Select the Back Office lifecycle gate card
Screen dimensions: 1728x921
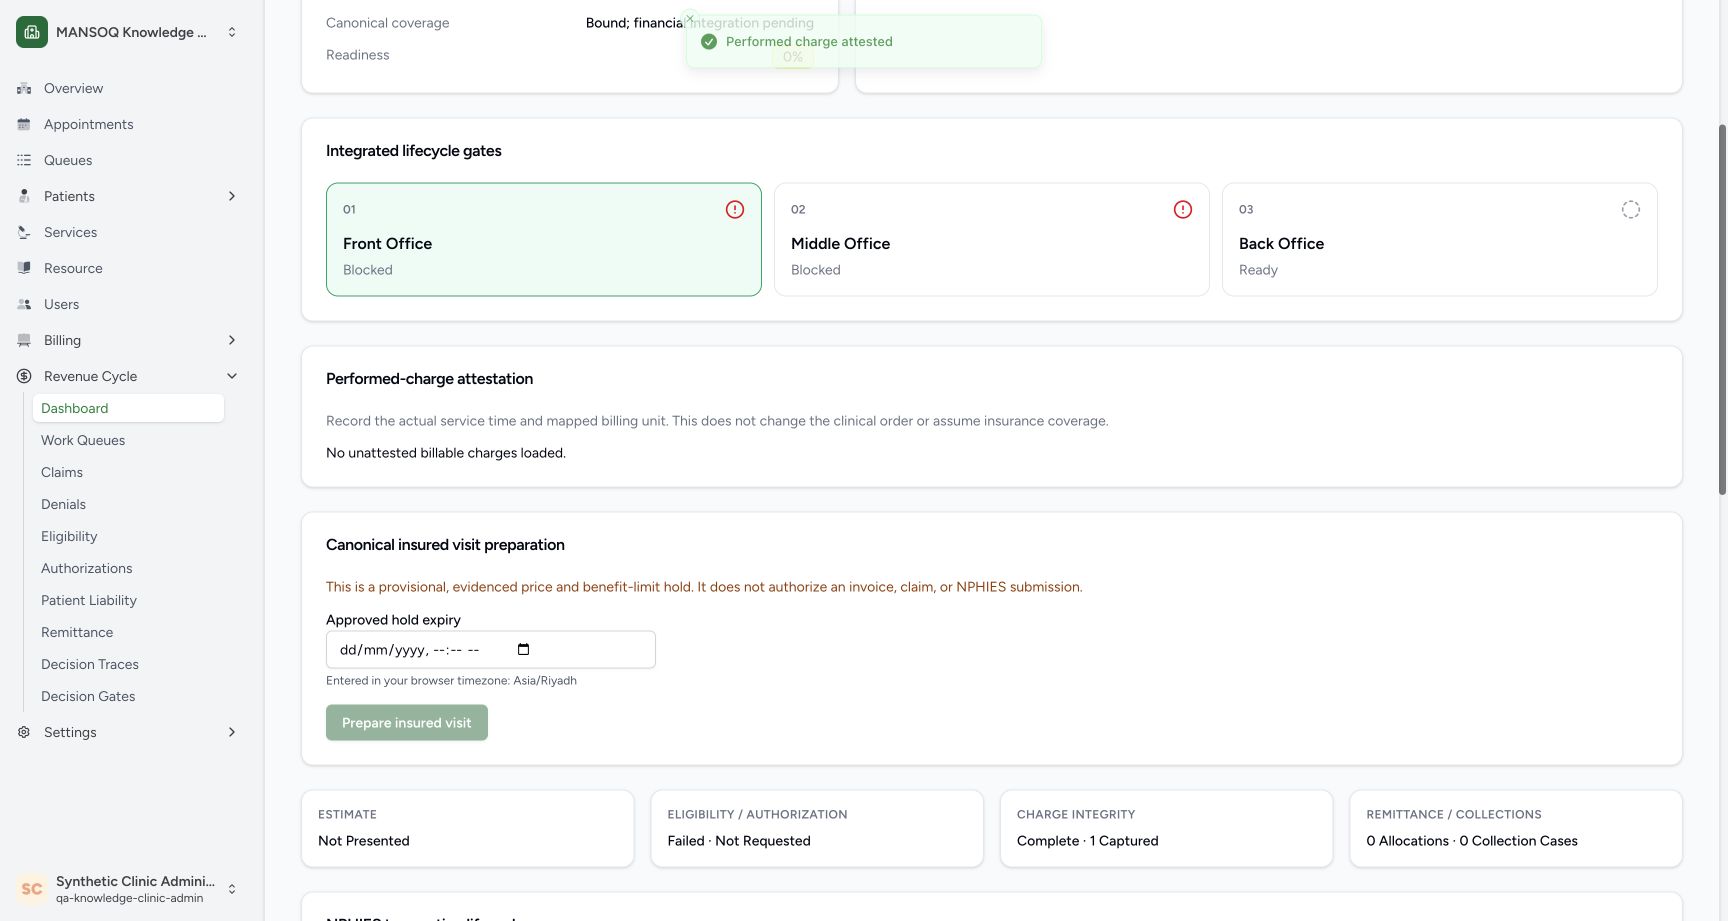coord(1440,239)
